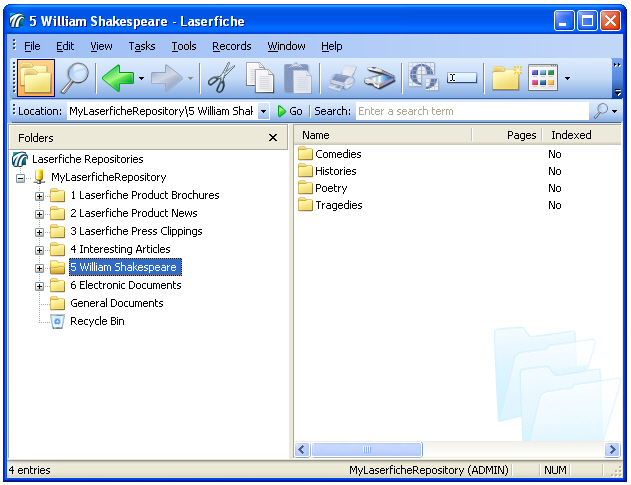Open the Window menu

[x=287, y=46]
